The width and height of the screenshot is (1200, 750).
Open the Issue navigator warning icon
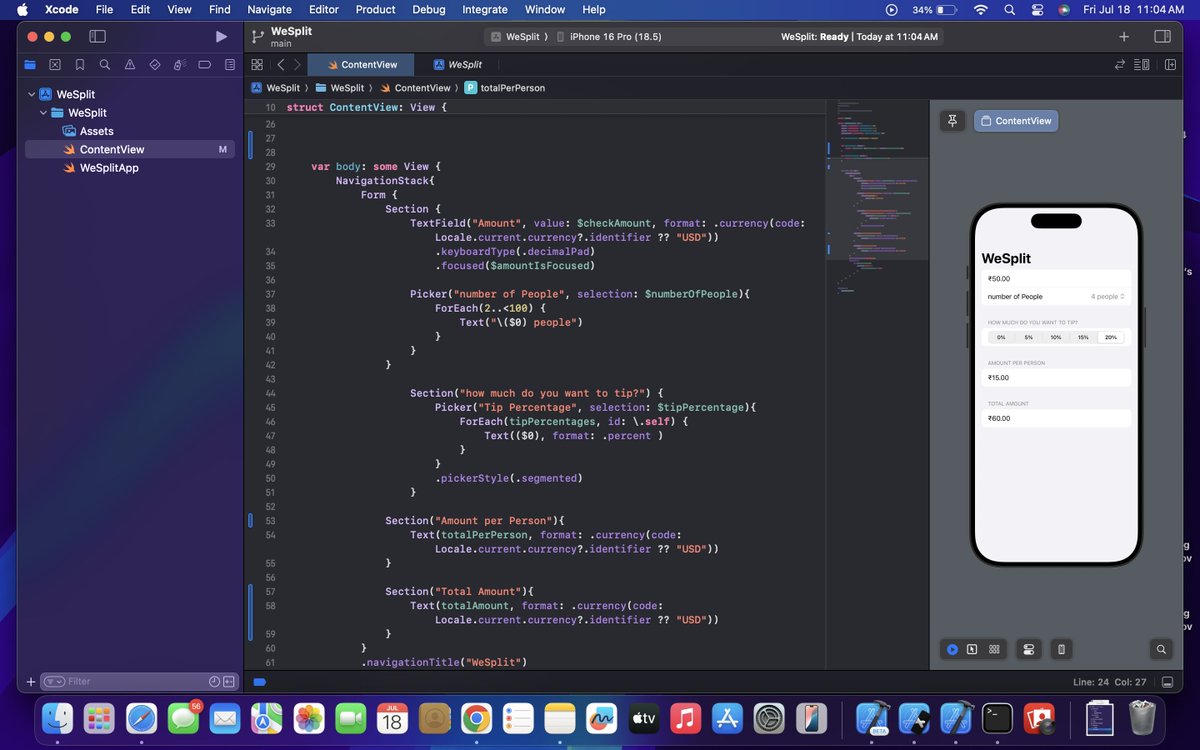[130, 65]
